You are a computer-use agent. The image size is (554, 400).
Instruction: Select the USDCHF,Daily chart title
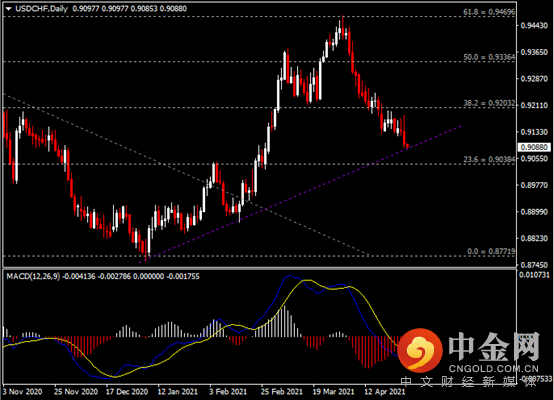42,9
